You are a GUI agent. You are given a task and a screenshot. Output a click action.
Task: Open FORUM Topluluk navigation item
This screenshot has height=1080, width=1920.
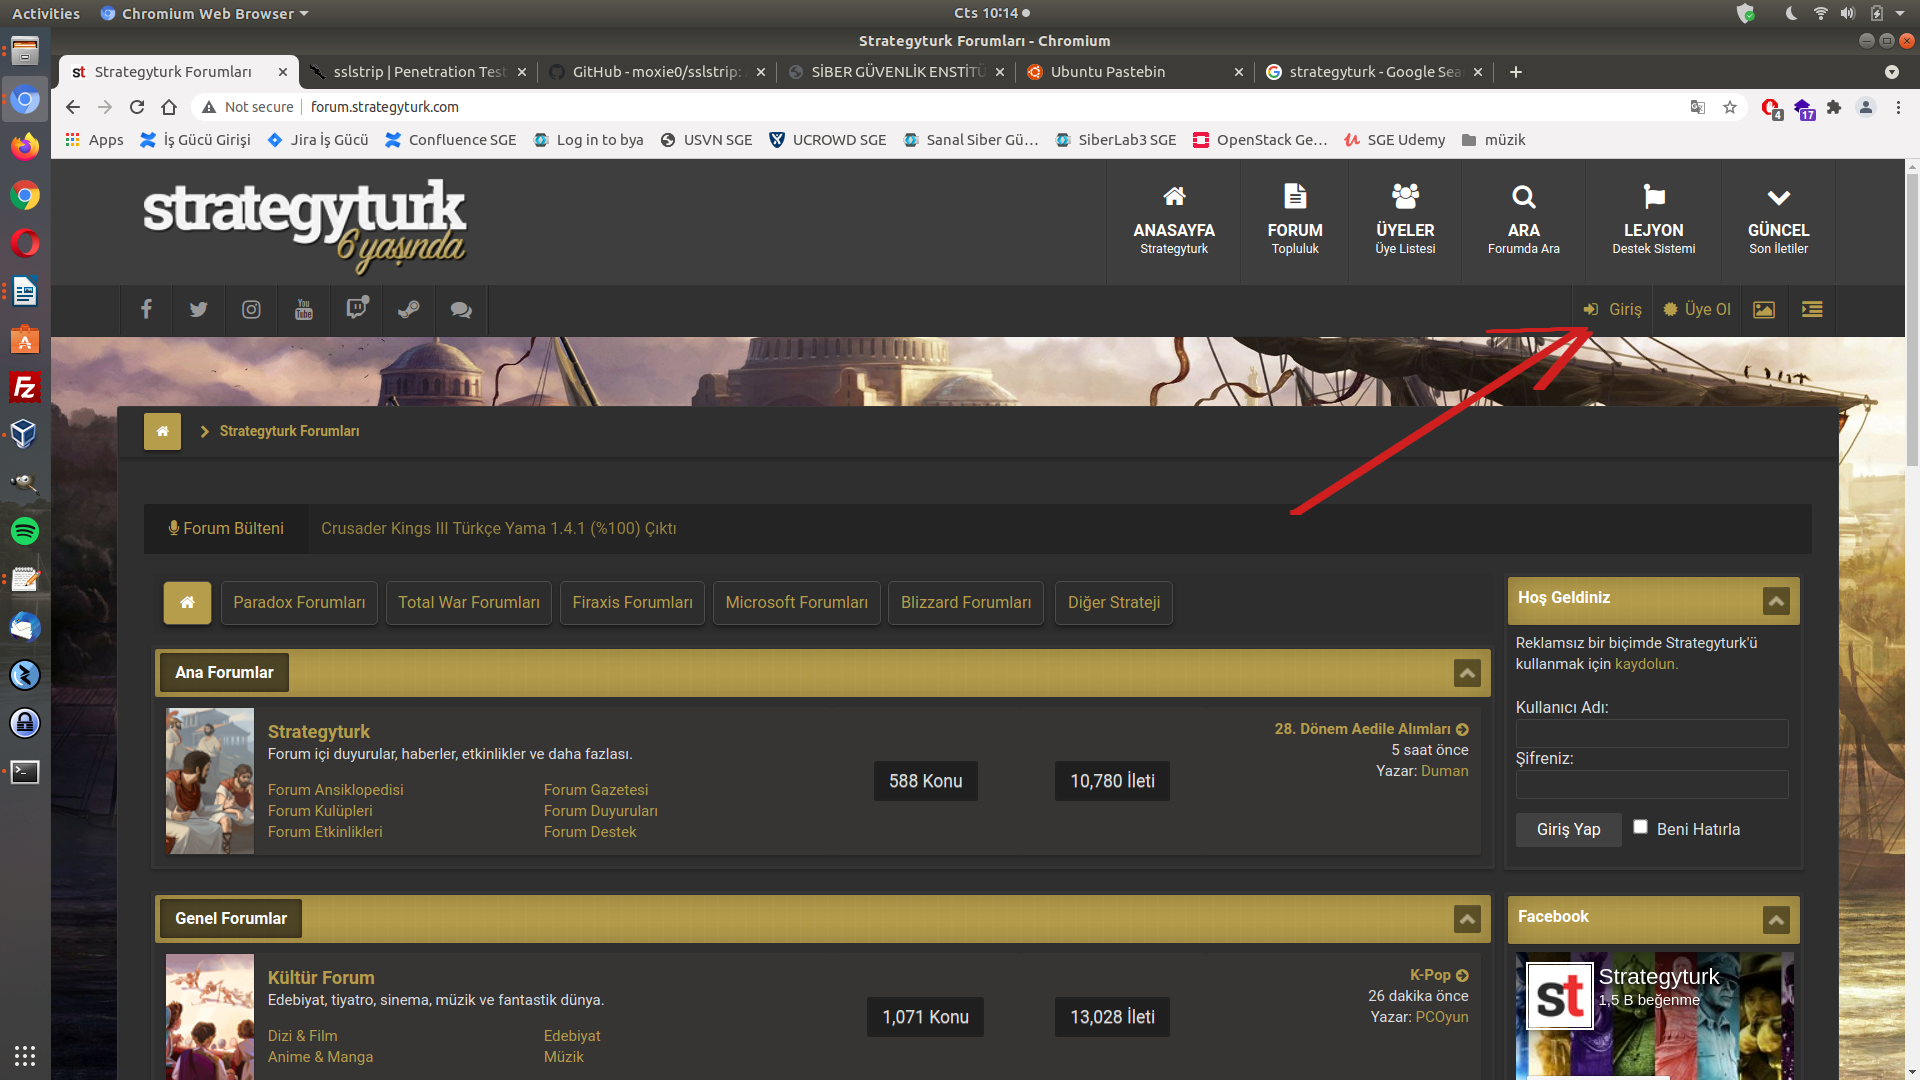[1295, 222]
